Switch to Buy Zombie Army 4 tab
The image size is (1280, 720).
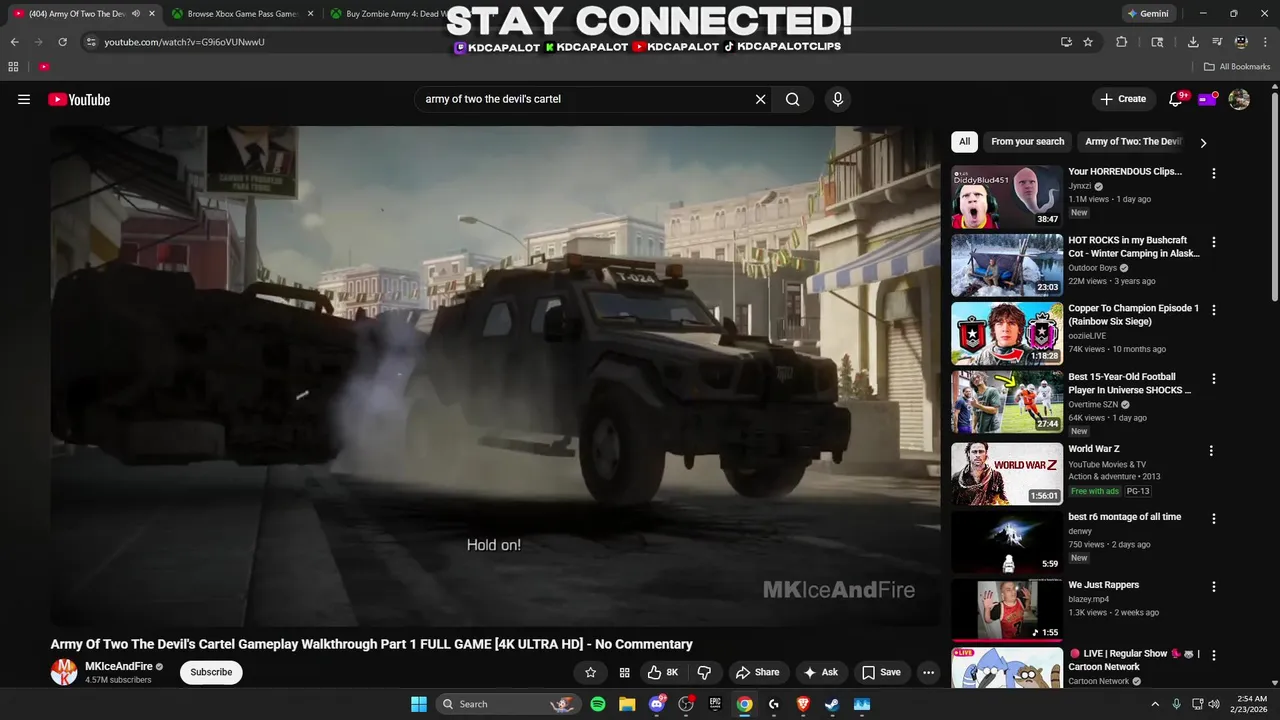point(395,14)
